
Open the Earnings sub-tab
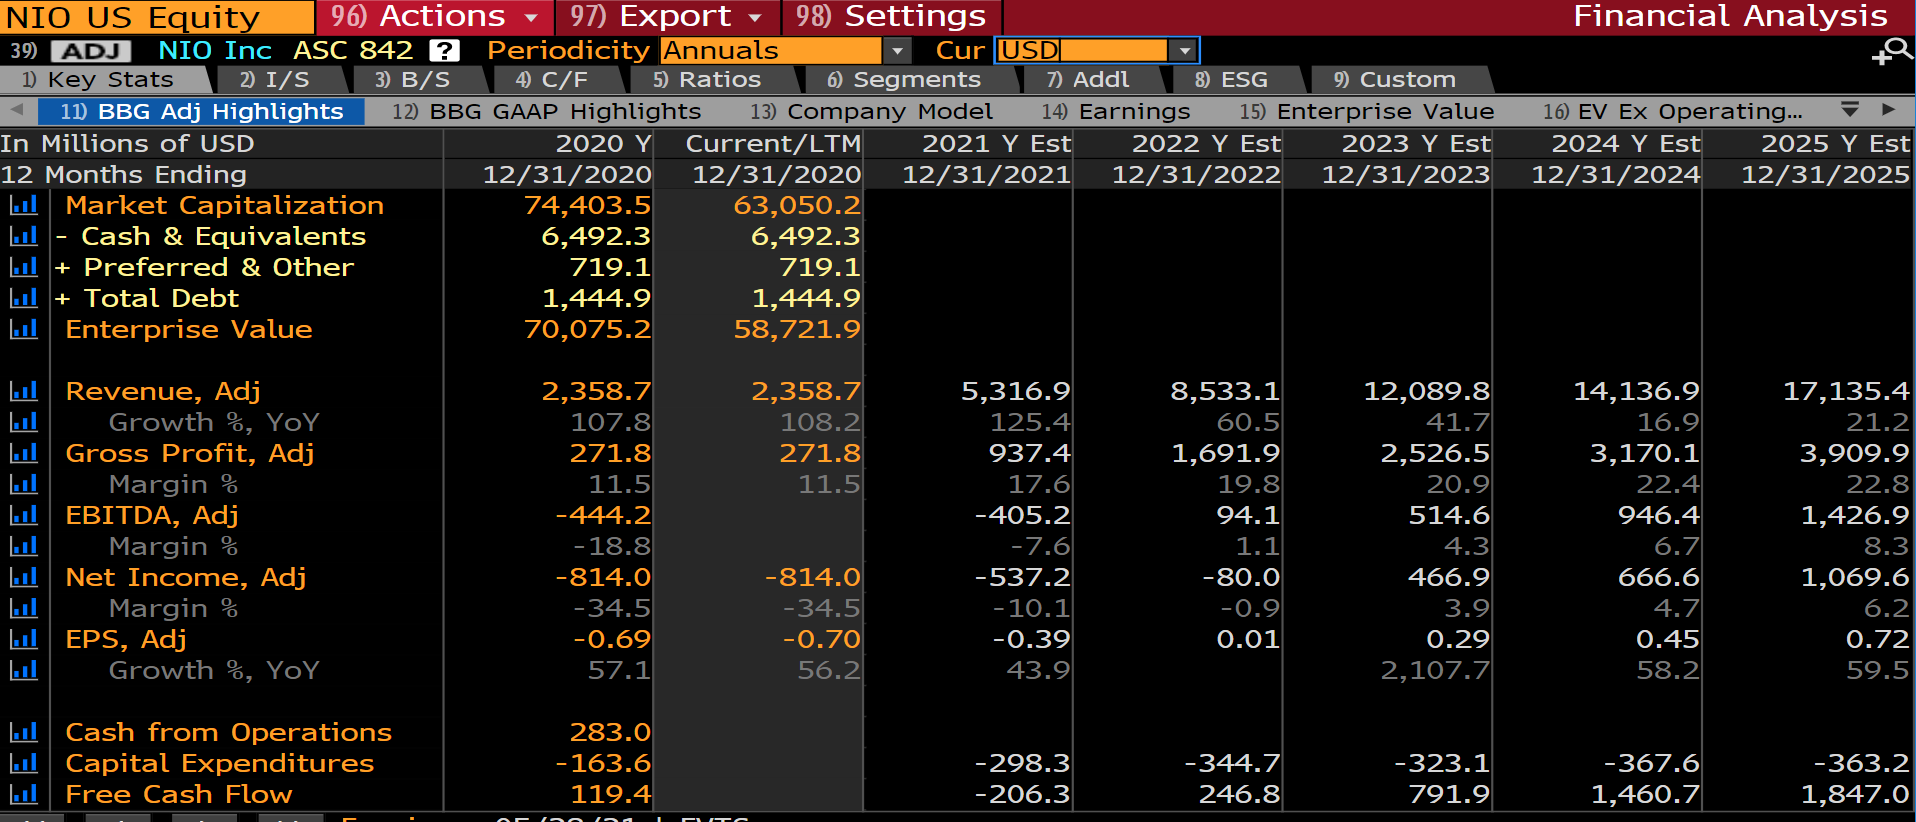point(1115,111)
